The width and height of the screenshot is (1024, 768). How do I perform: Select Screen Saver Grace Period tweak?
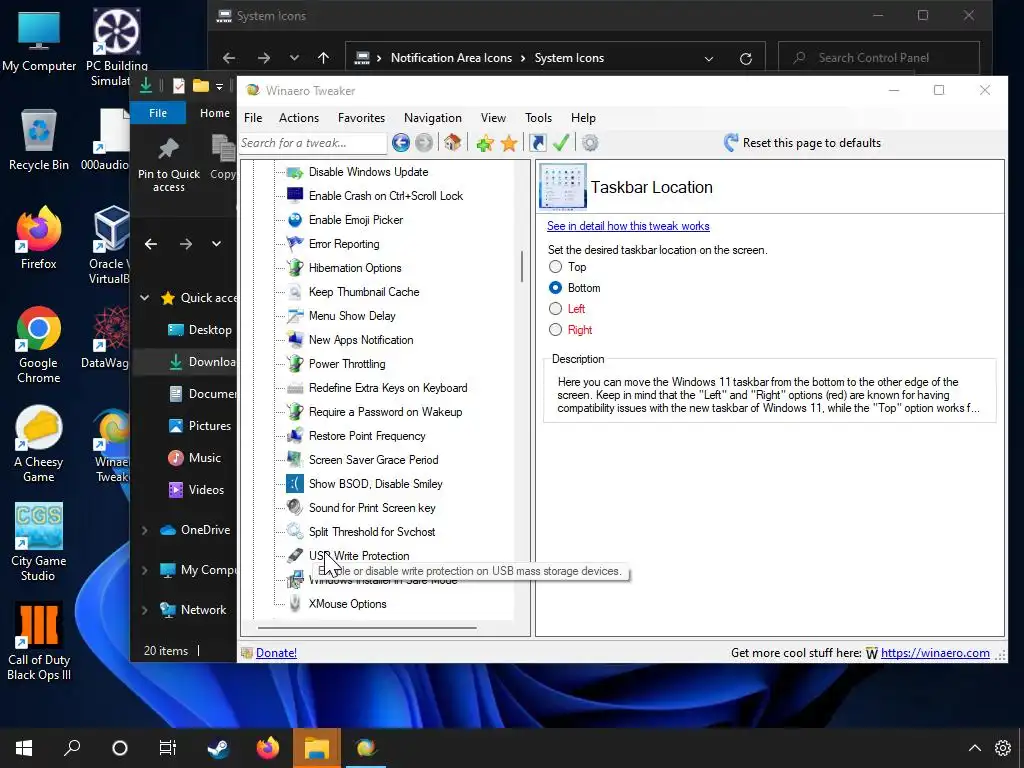point(374,460)
